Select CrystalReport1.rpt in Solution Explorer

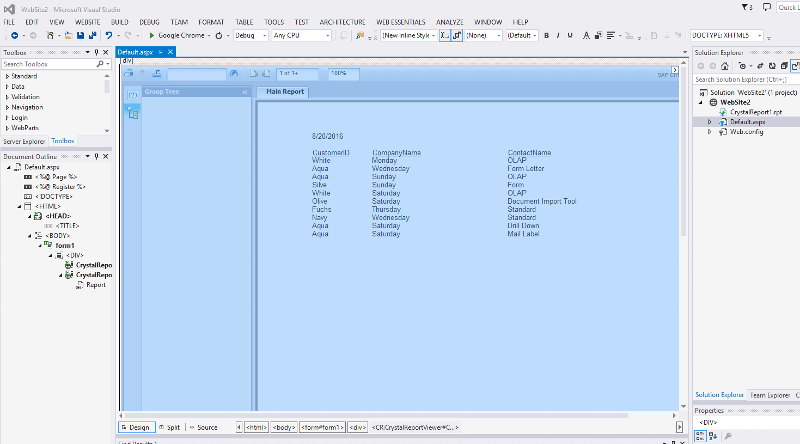(756, 112)
